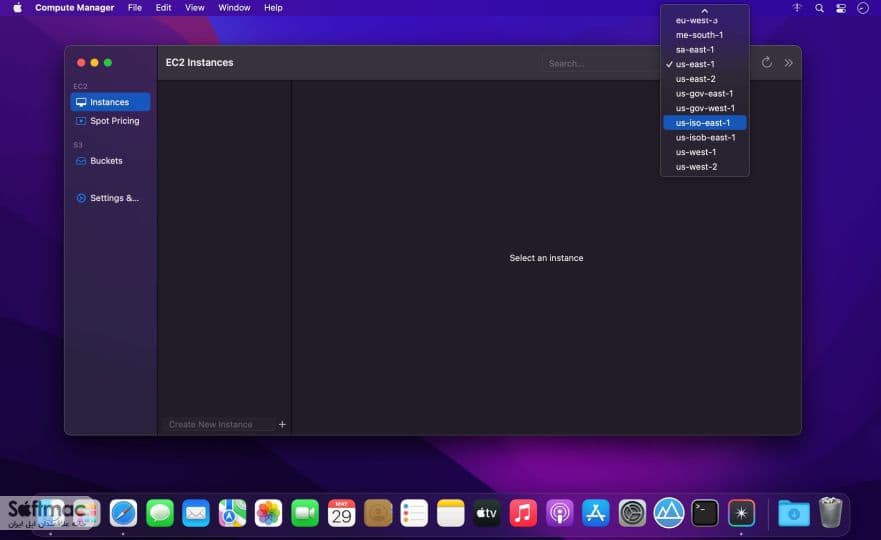Select region us-gov-east-1
Viewport: 881px width, 540px height.
pos(705,93)
